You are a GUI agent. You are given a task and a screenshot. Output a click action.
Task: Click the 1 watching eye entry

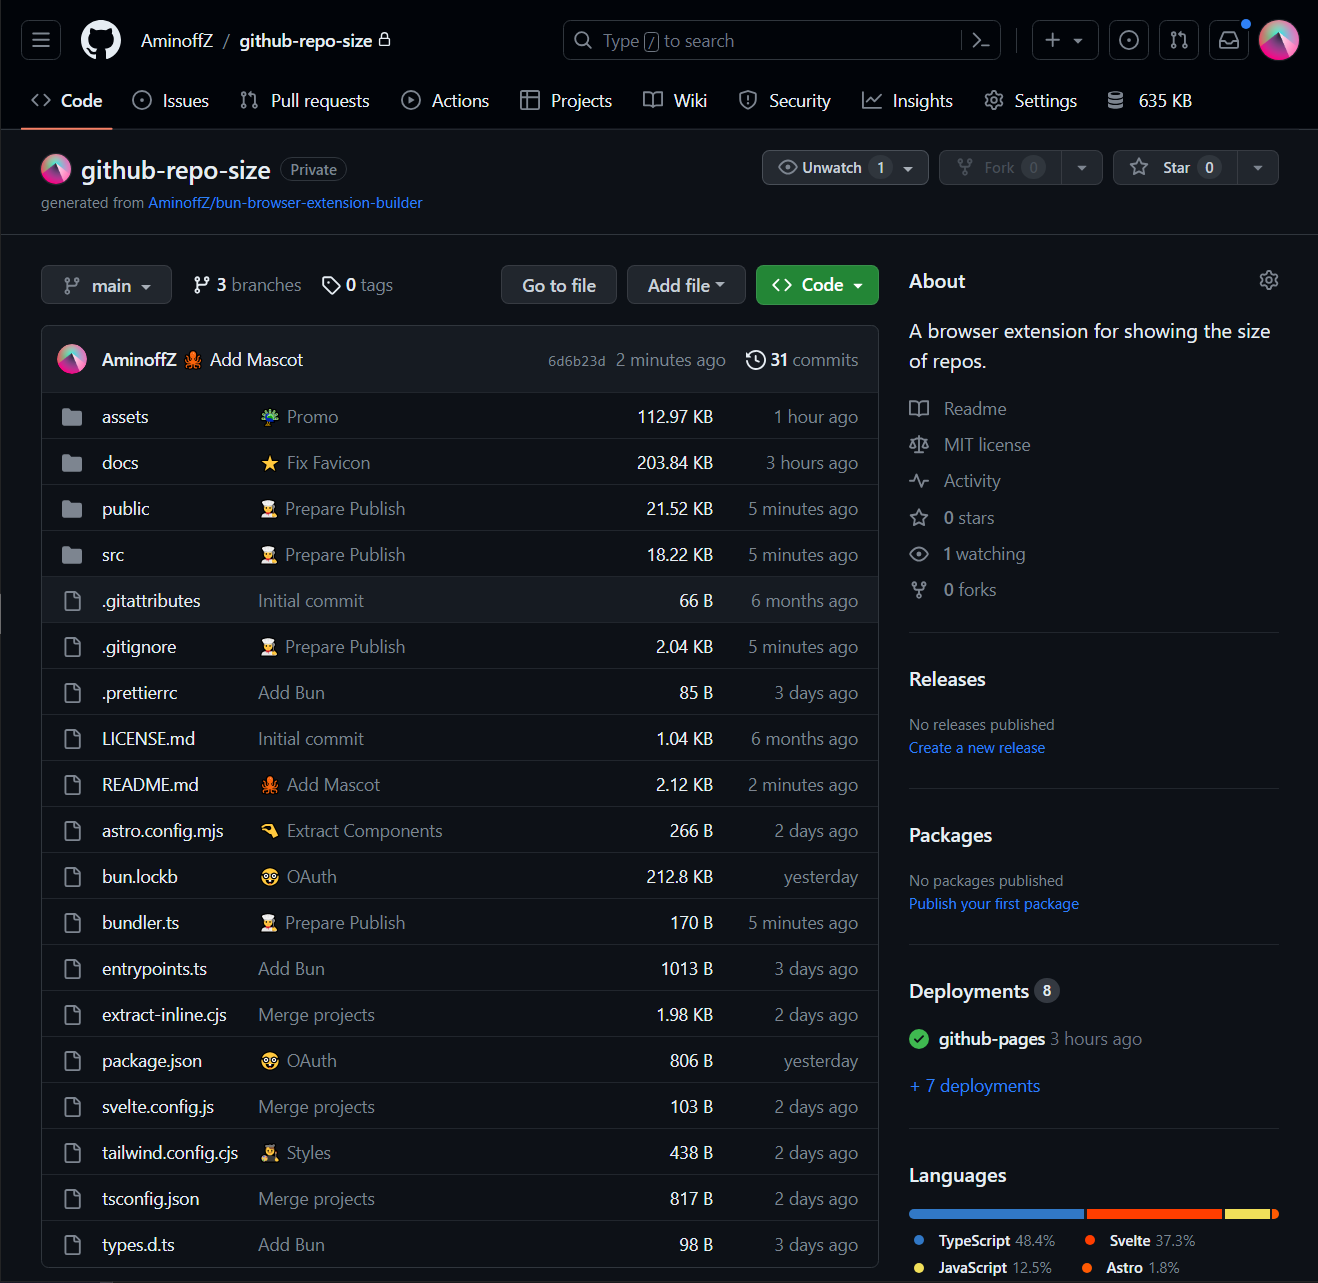pyautogui.click(x=968, y=554)
